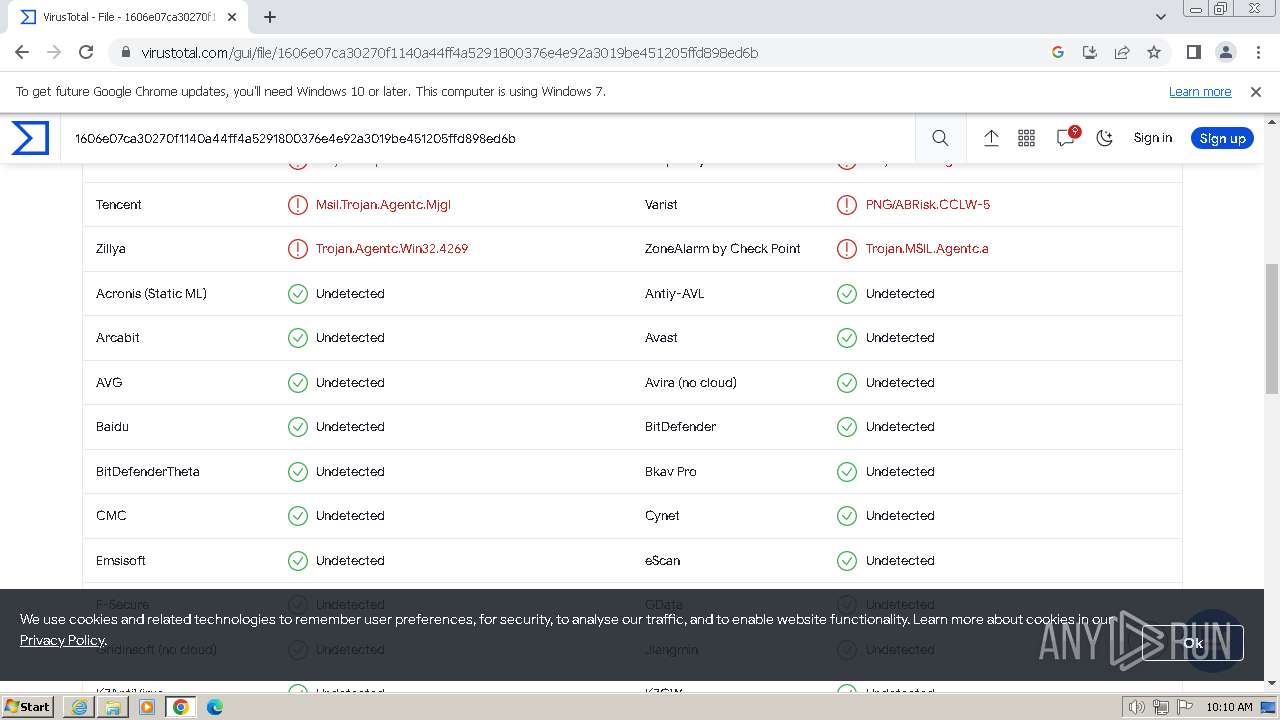Image resolution: width=1280 pixels, height=720 pixels.
Task: Click the page vertical scrollbar
Action: point(1272,330)
